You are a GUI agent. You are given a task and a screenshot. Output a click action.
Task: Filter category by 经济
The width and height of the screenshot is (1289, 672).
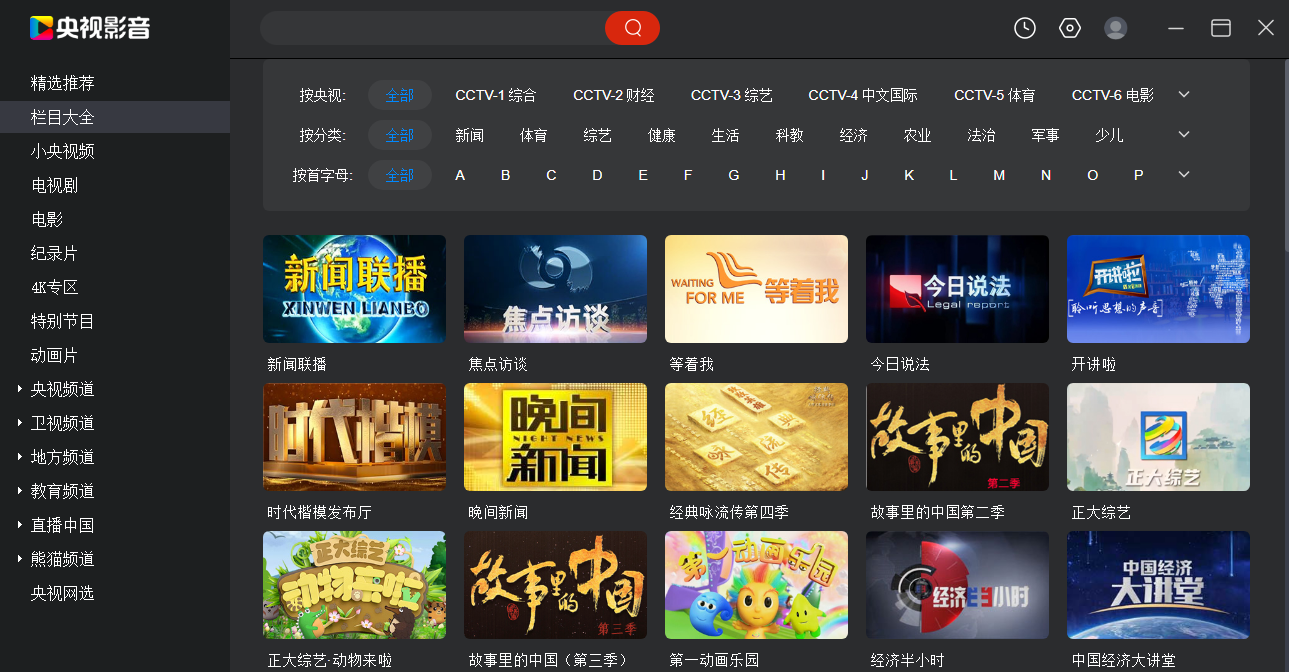[854, 135]
